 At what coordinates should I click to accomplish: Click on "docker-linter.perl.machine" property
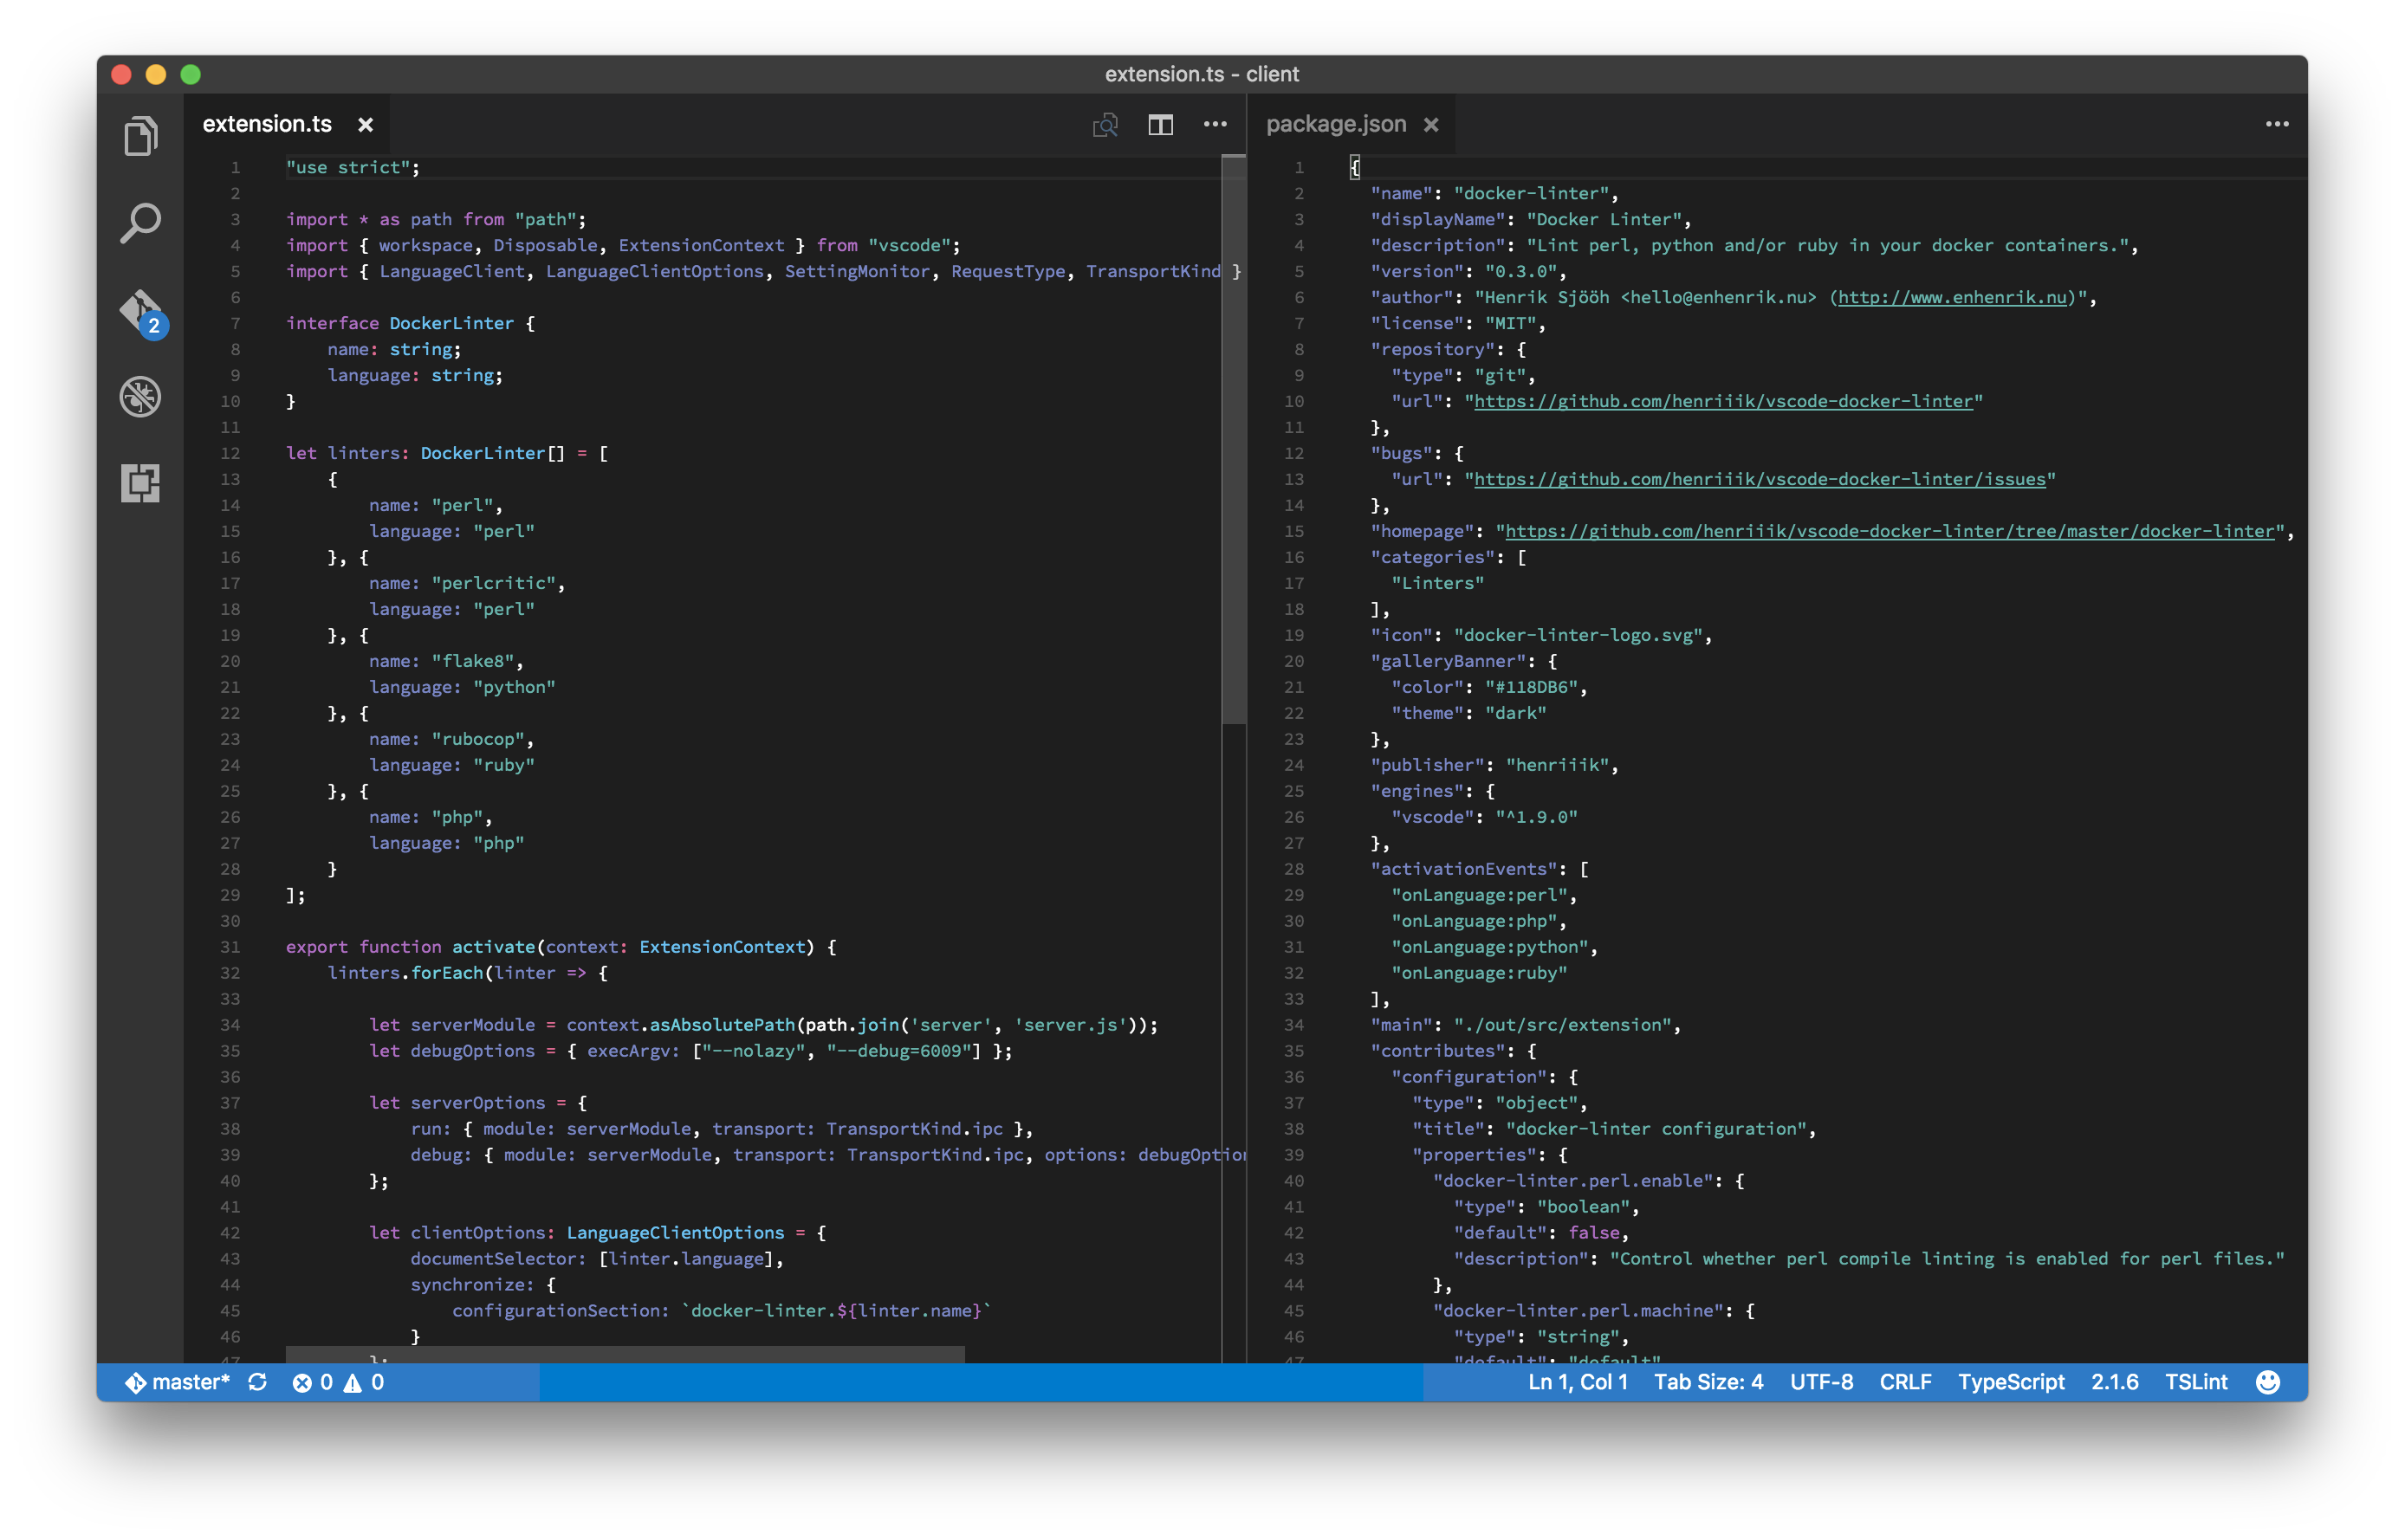click(1578, 1311)
